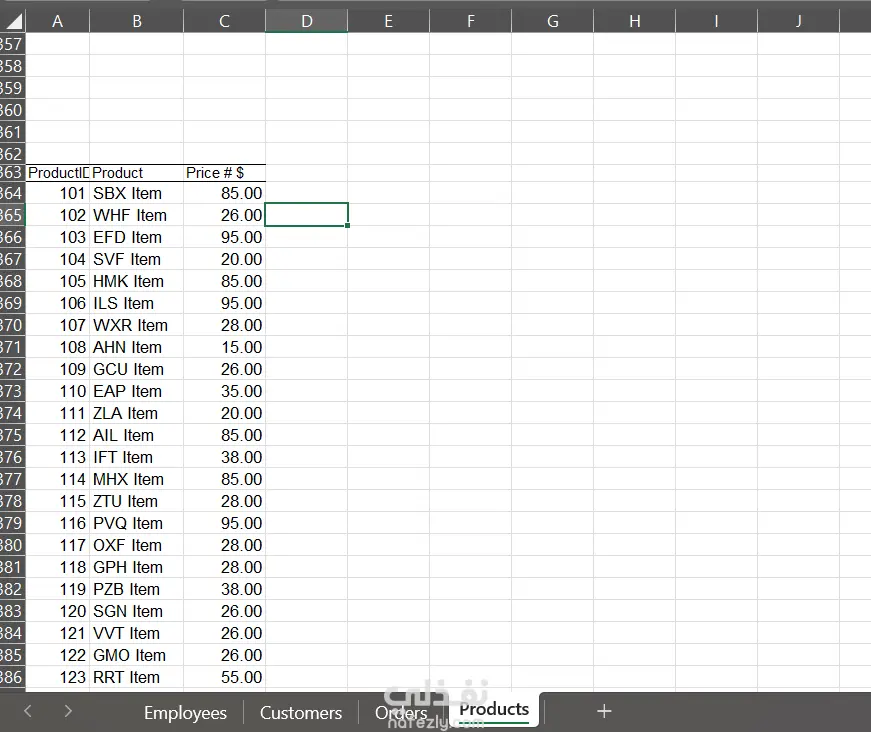
Task: Select the 'VVT Item' cell
Action: click(137, 633)
